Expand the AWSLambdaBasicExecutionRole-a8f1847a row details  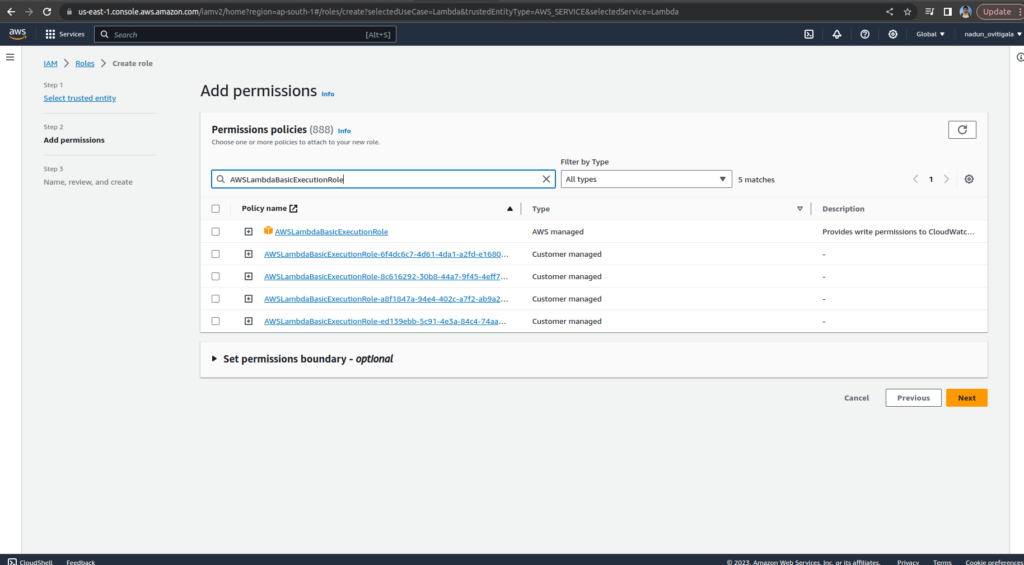click(x=248, y=299)
